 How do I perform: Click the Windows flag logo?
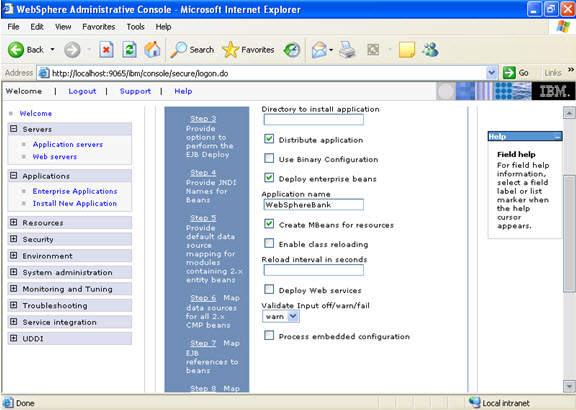(x=563, y=26)
